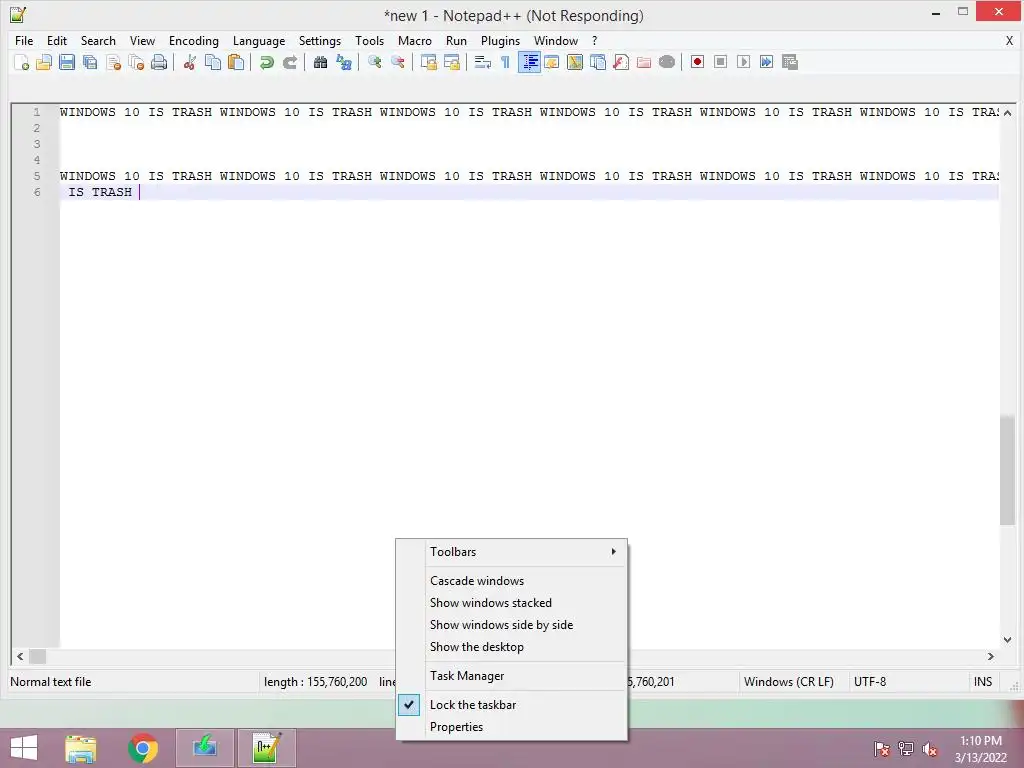
Task: Open Folder as Workspace icon
Action: [644, 62]
